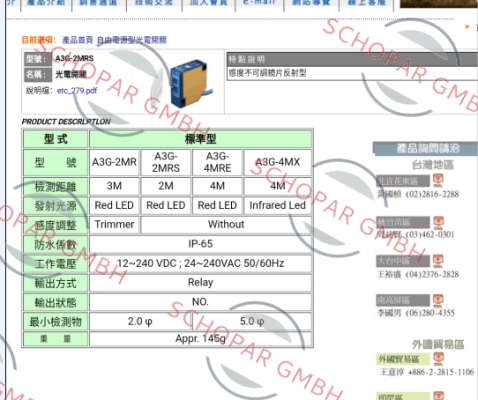
Task: Click the (06)280-4355 phone number
Action: coord(430,313)
